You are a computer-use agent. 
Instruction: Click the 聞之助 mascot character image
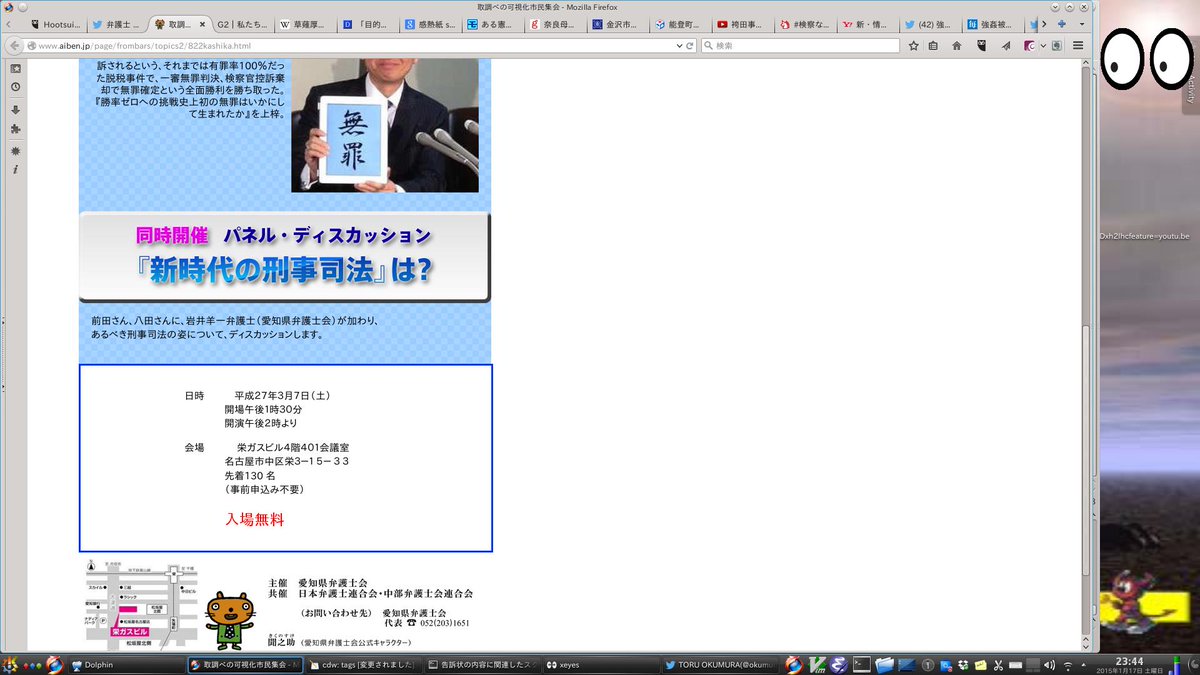[230, 620]
